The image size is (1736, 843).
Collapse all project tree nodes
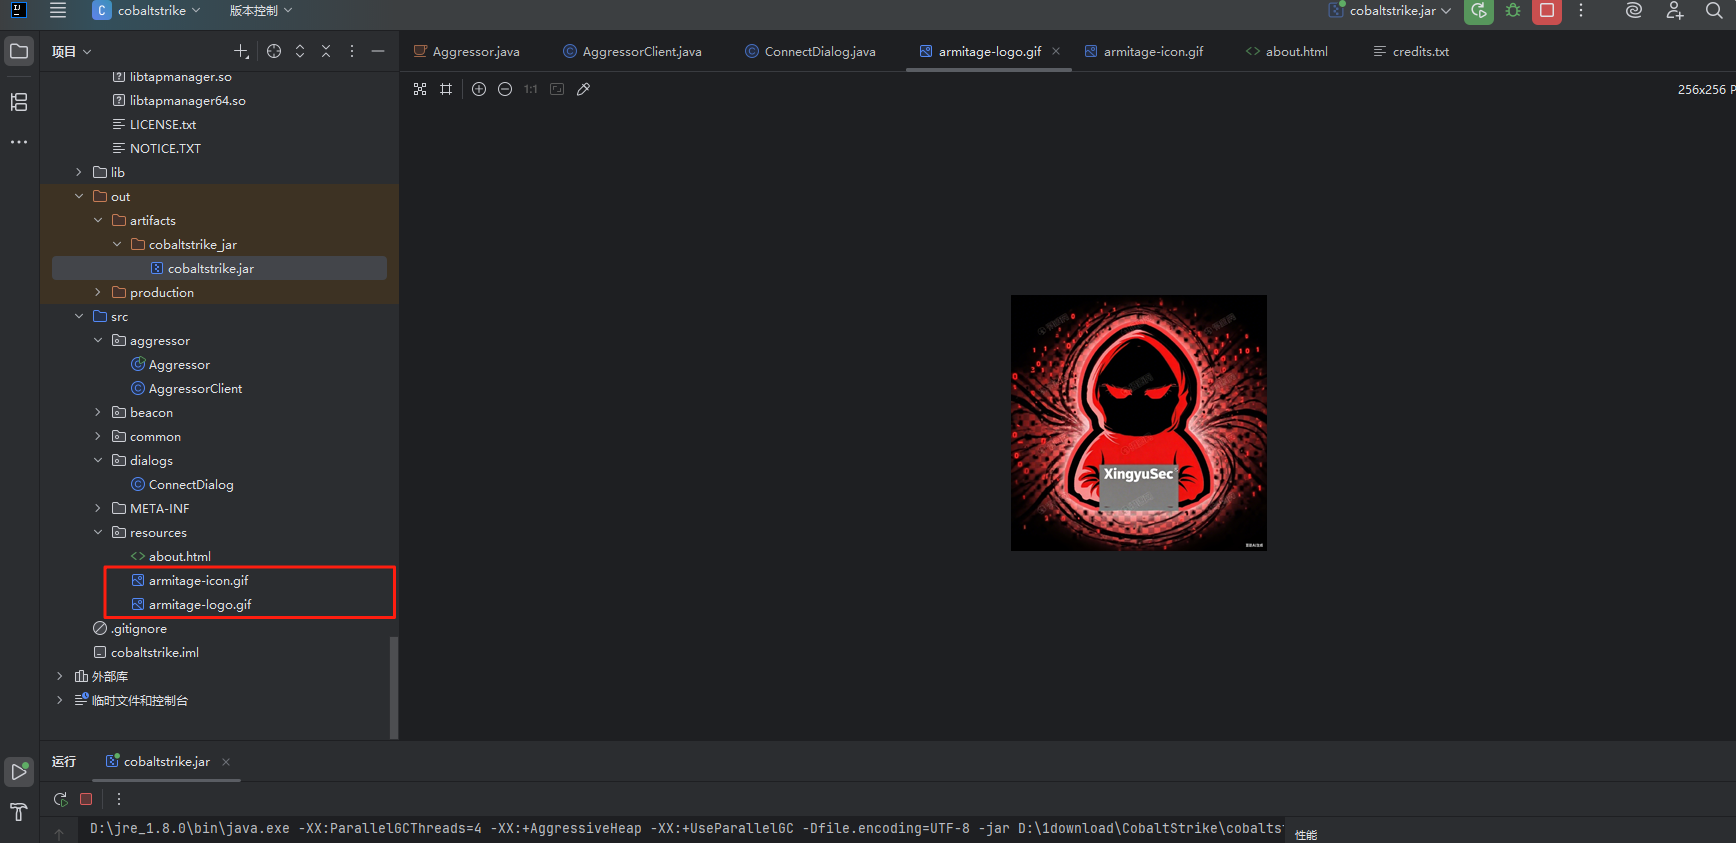(326, 51)
